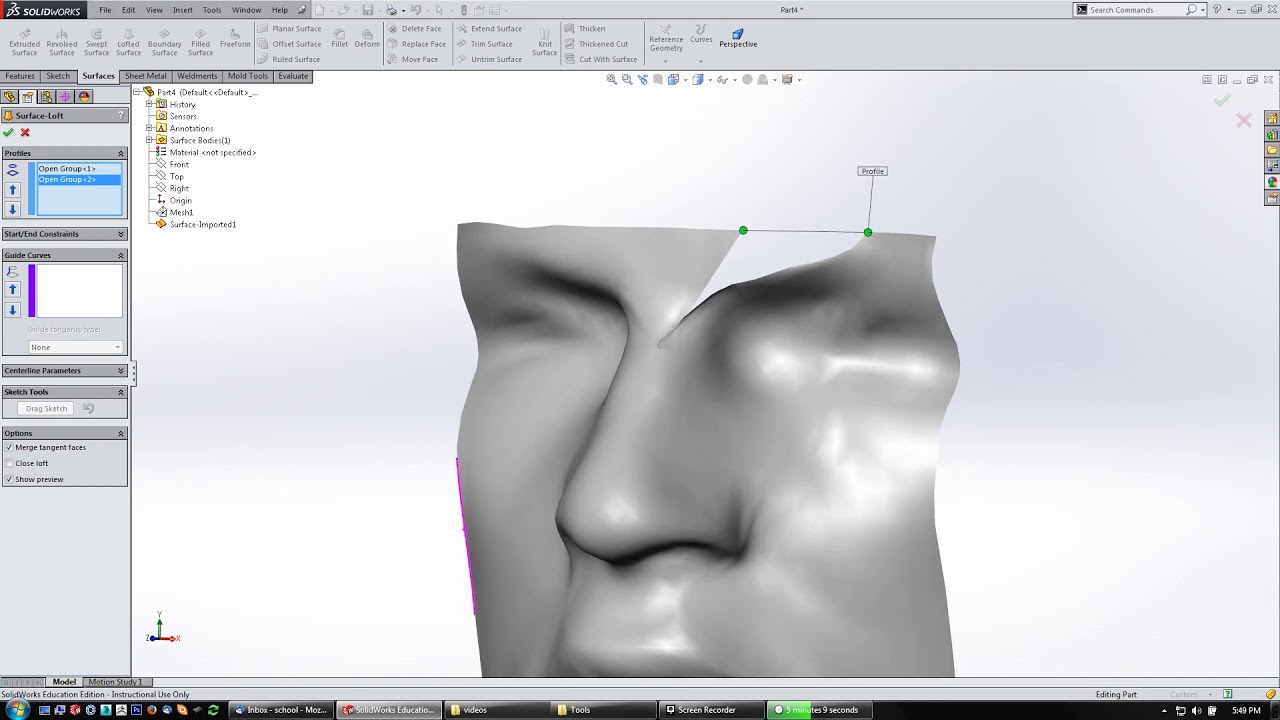Viewport: 1280px width, 720px height.
Task: Toggle Perspective view
Action: point(738,38)
